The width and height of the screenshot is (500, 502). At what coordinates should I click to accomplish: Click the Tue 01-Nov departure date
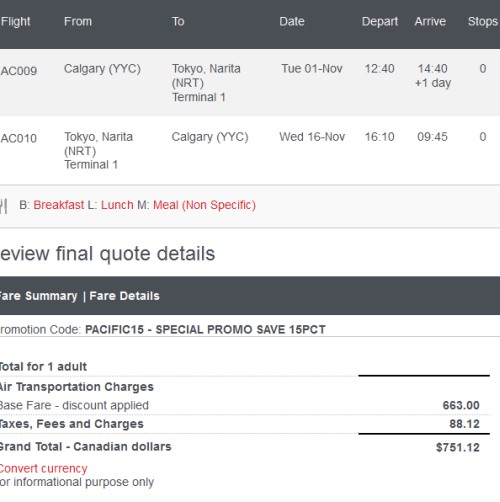pyautogui.click(x=312, y=69)
